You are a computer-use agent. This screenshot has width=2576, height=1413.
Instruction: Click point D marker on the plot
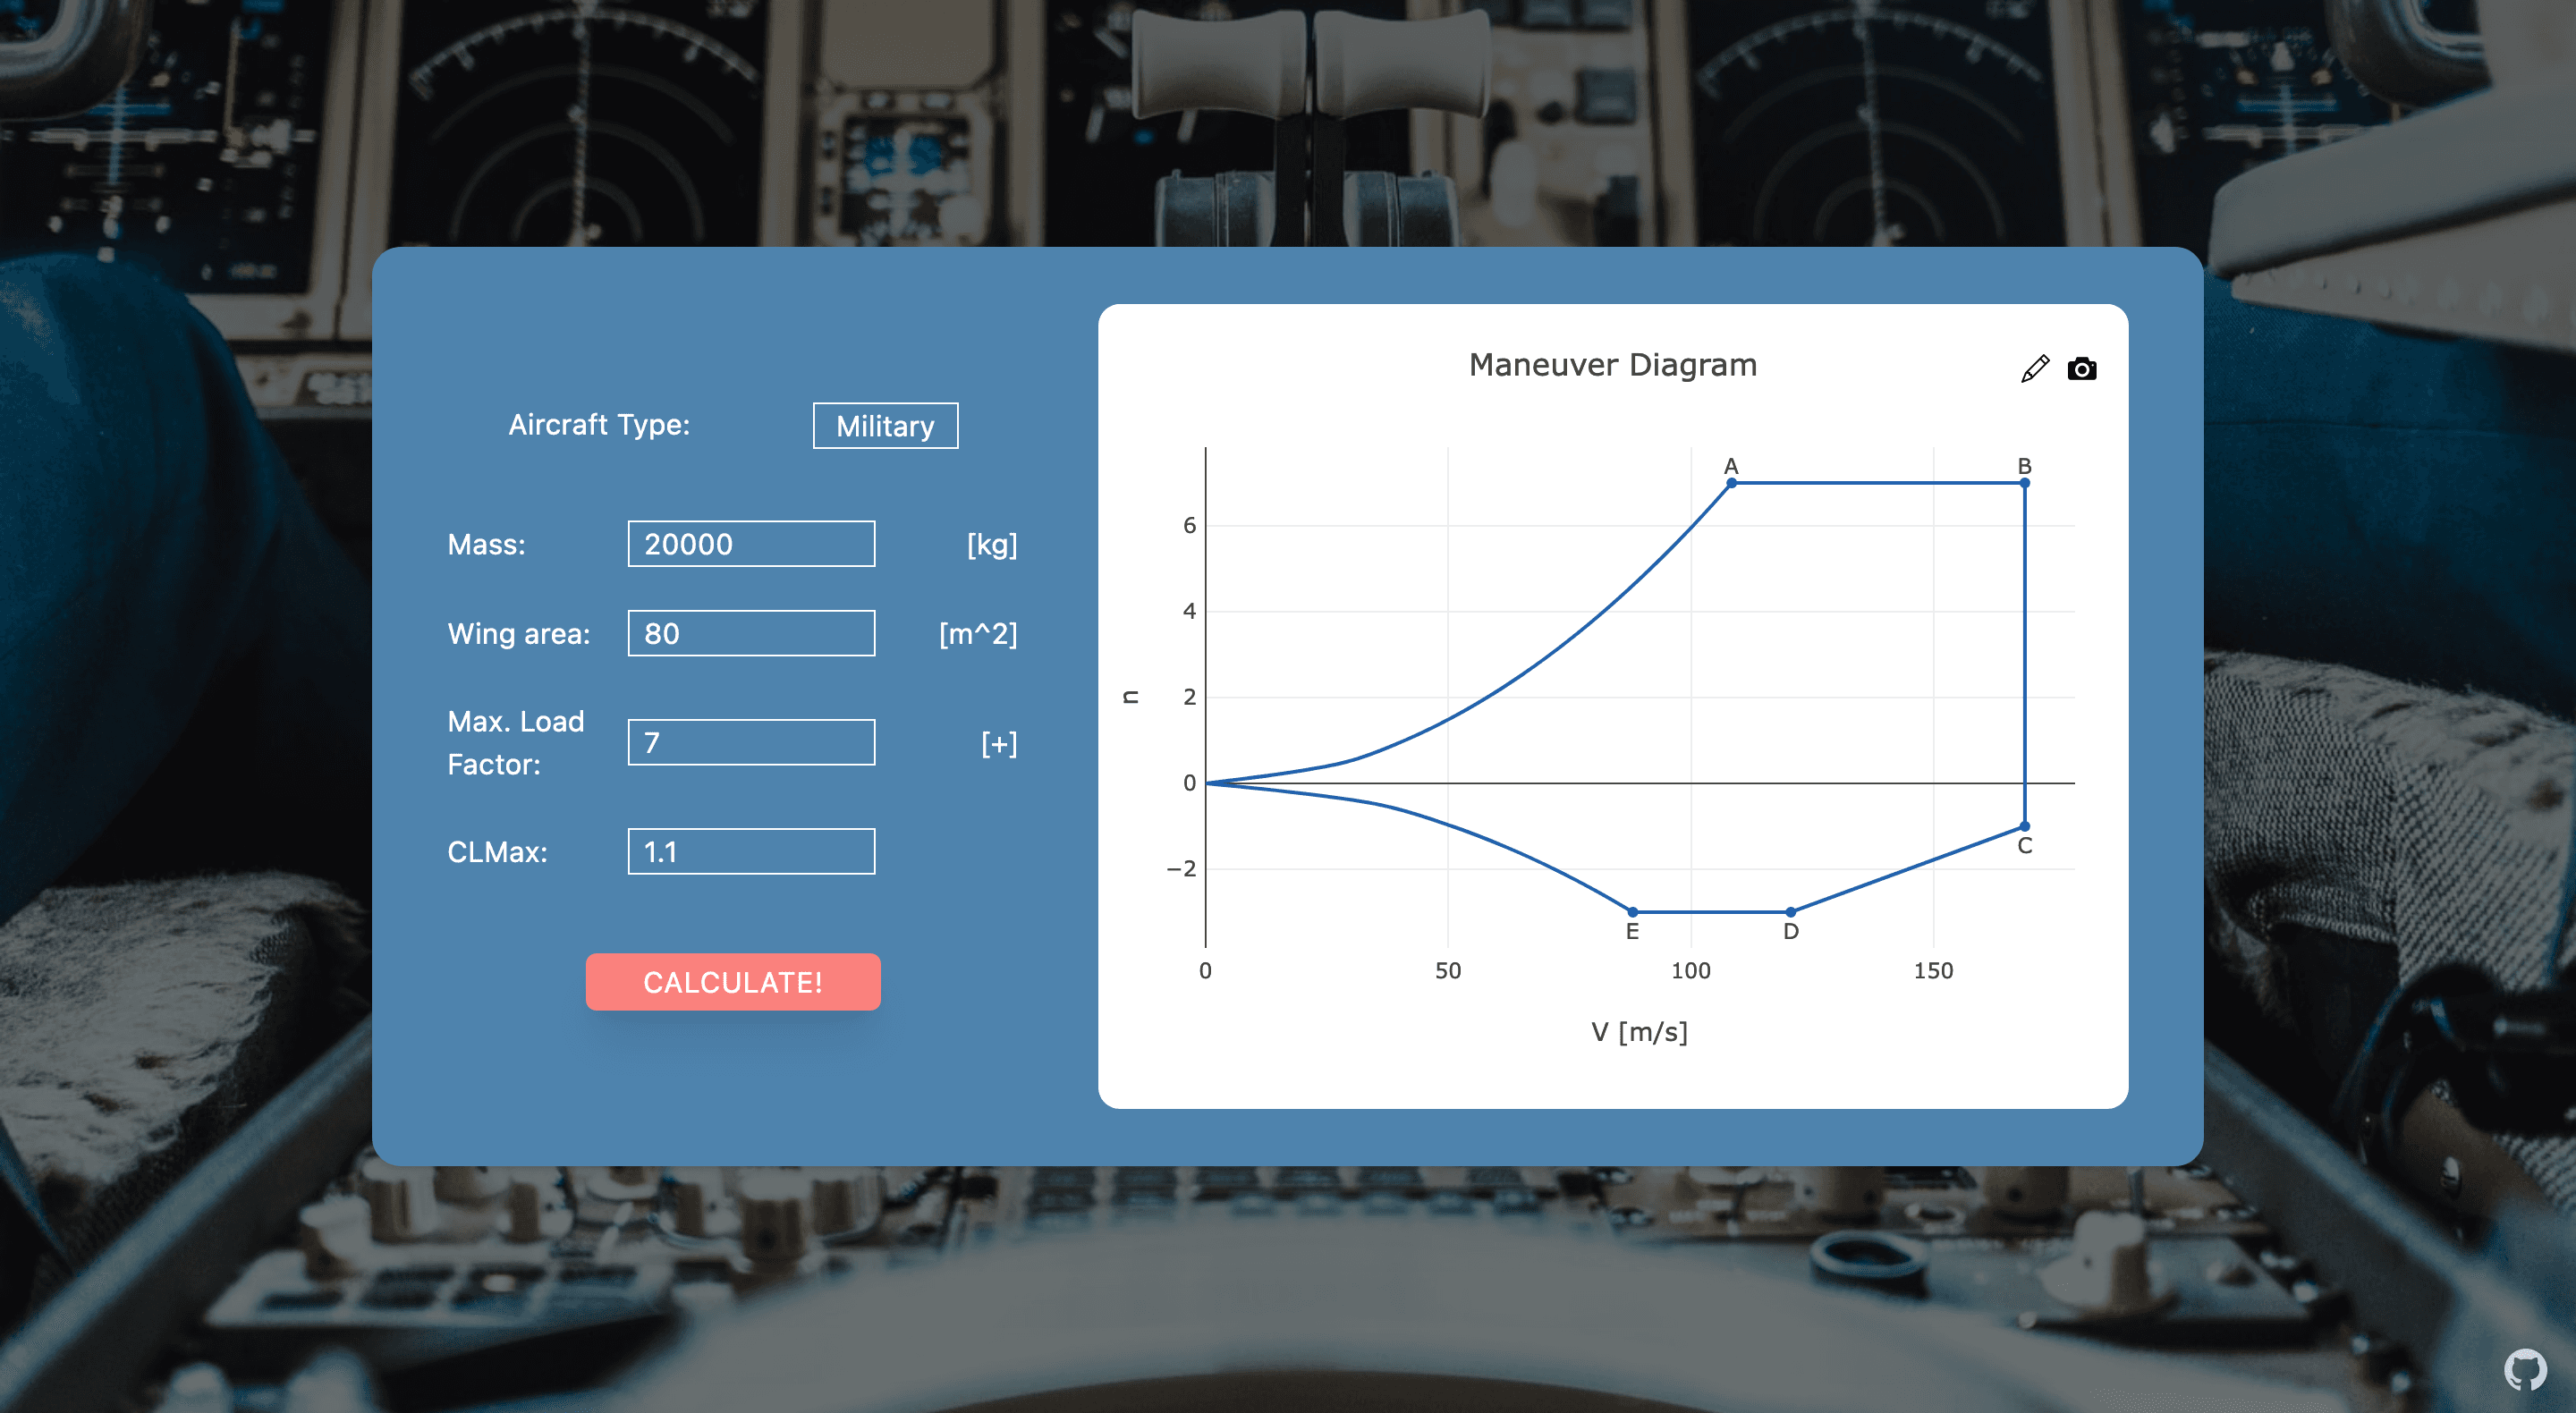tap(1790, 912)
